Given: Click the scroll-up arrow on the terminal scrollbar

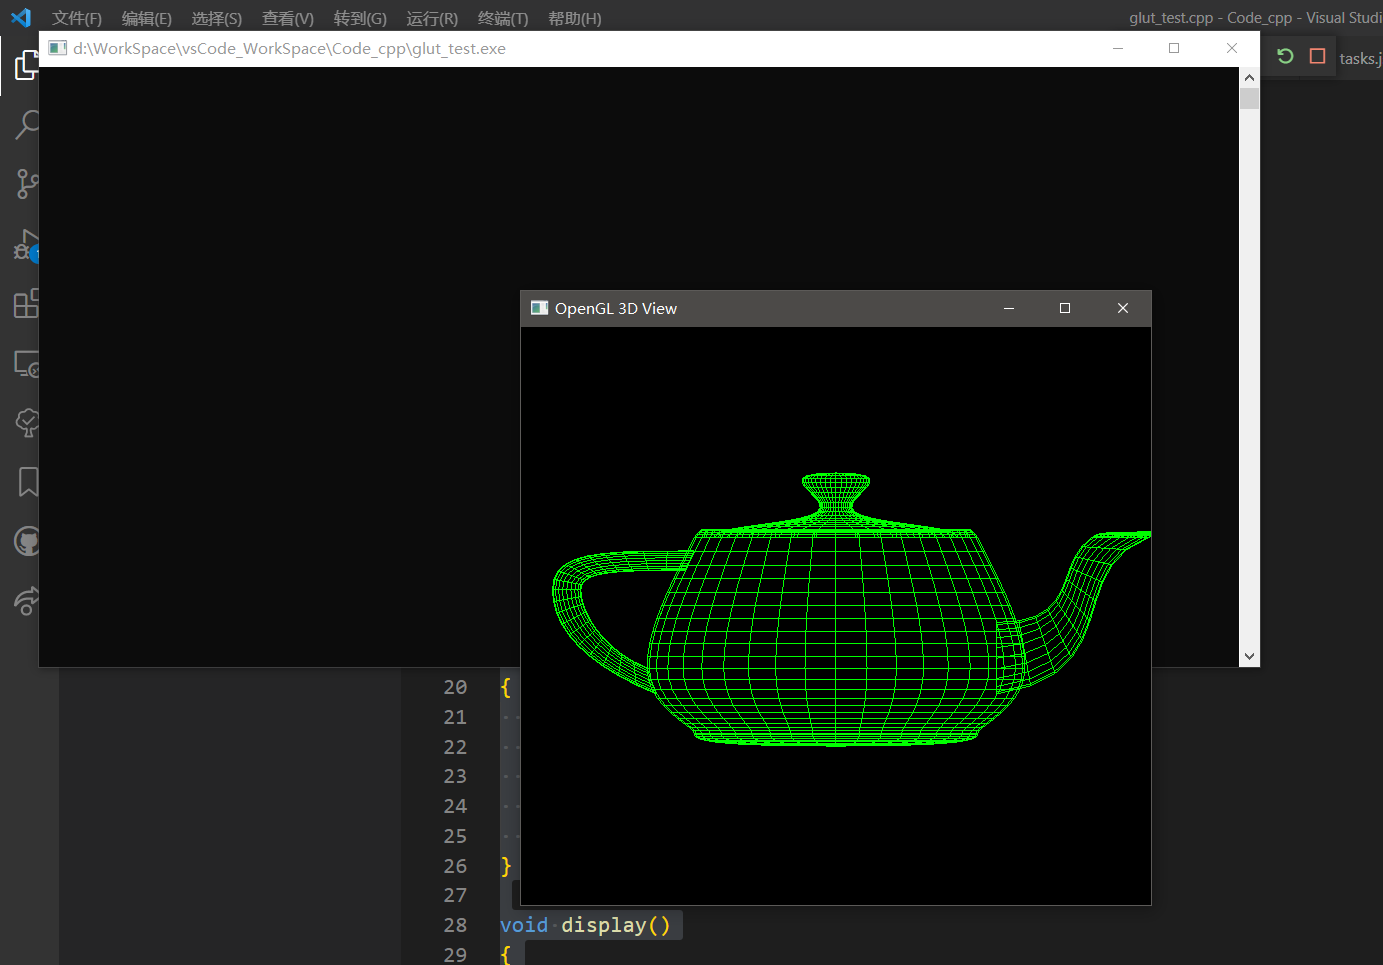Looking at the screenshot, I should [1249, 76].
